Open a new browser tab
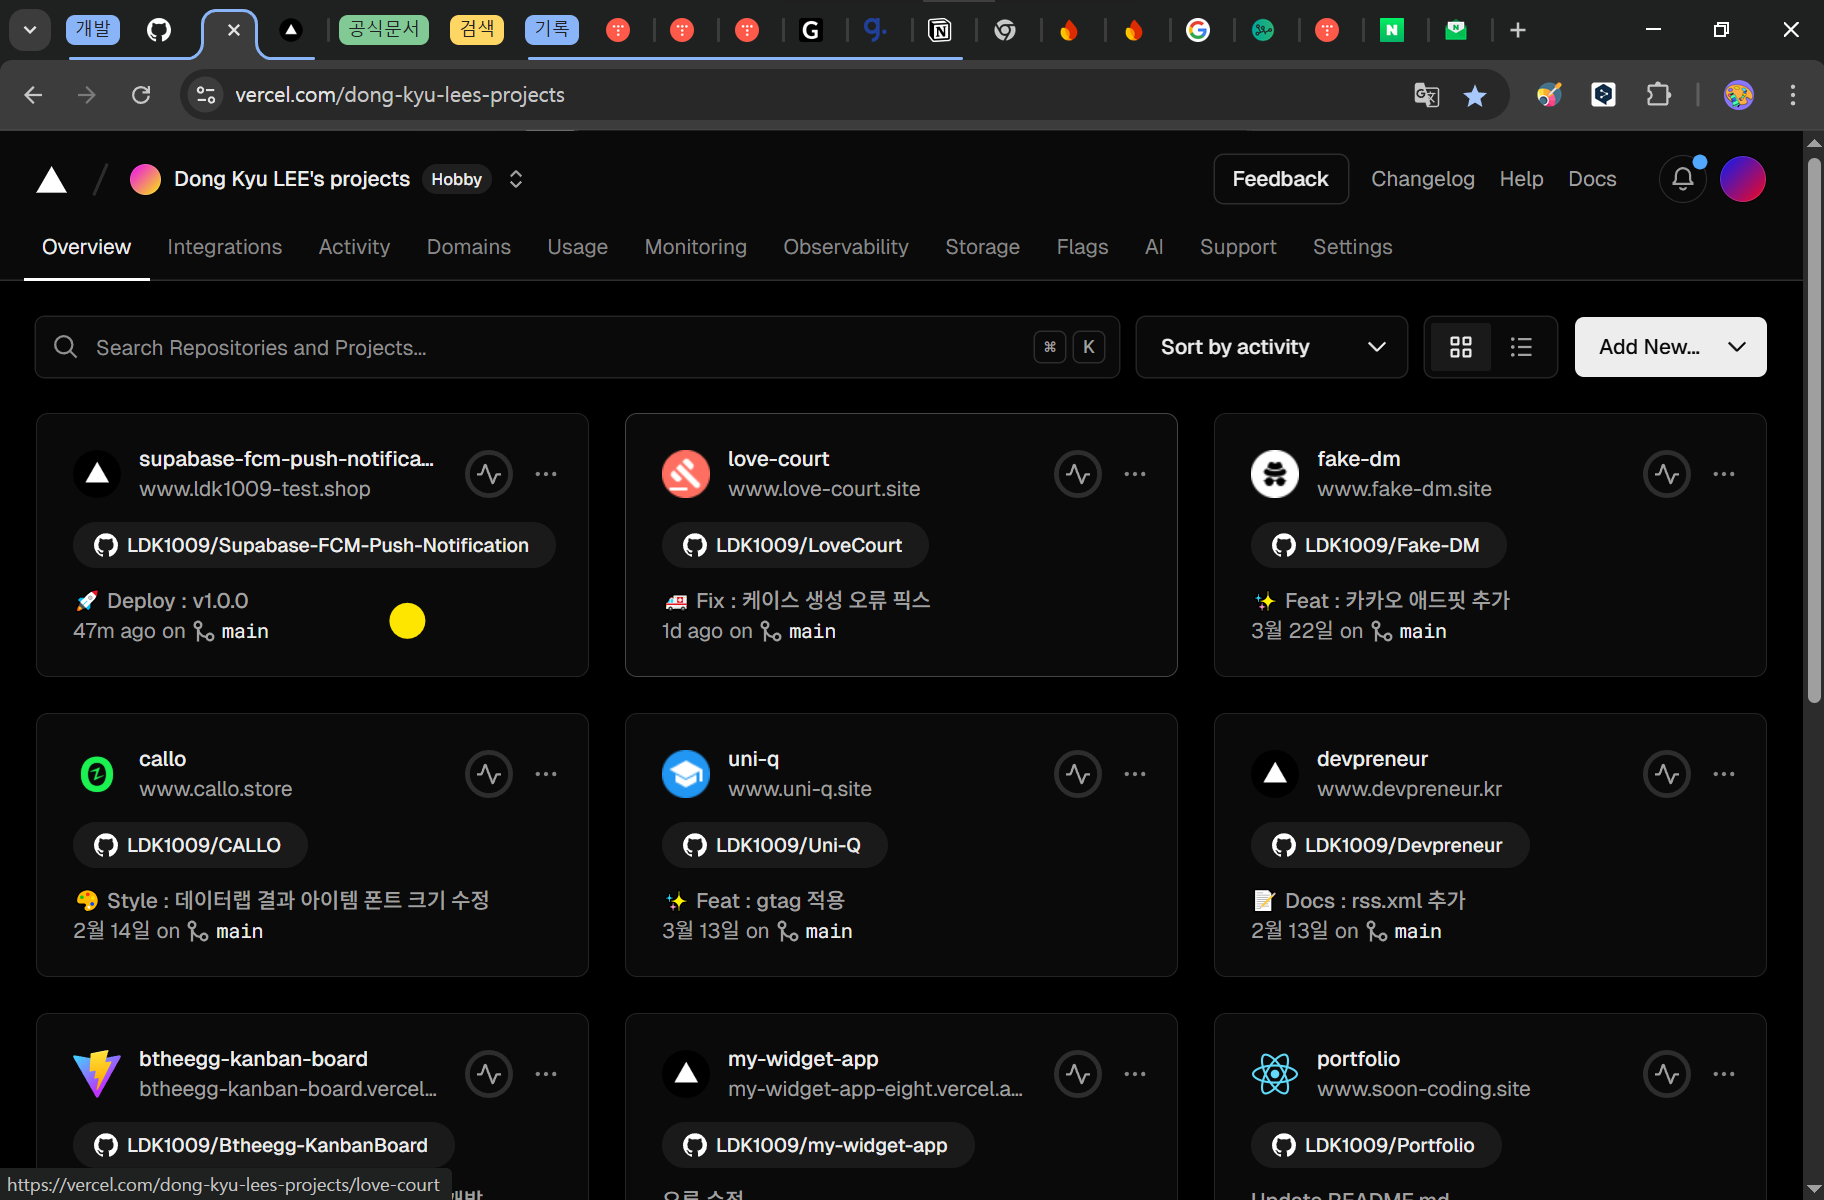This screenshot has width=1824, height=1200. [x=1518, y=30]
